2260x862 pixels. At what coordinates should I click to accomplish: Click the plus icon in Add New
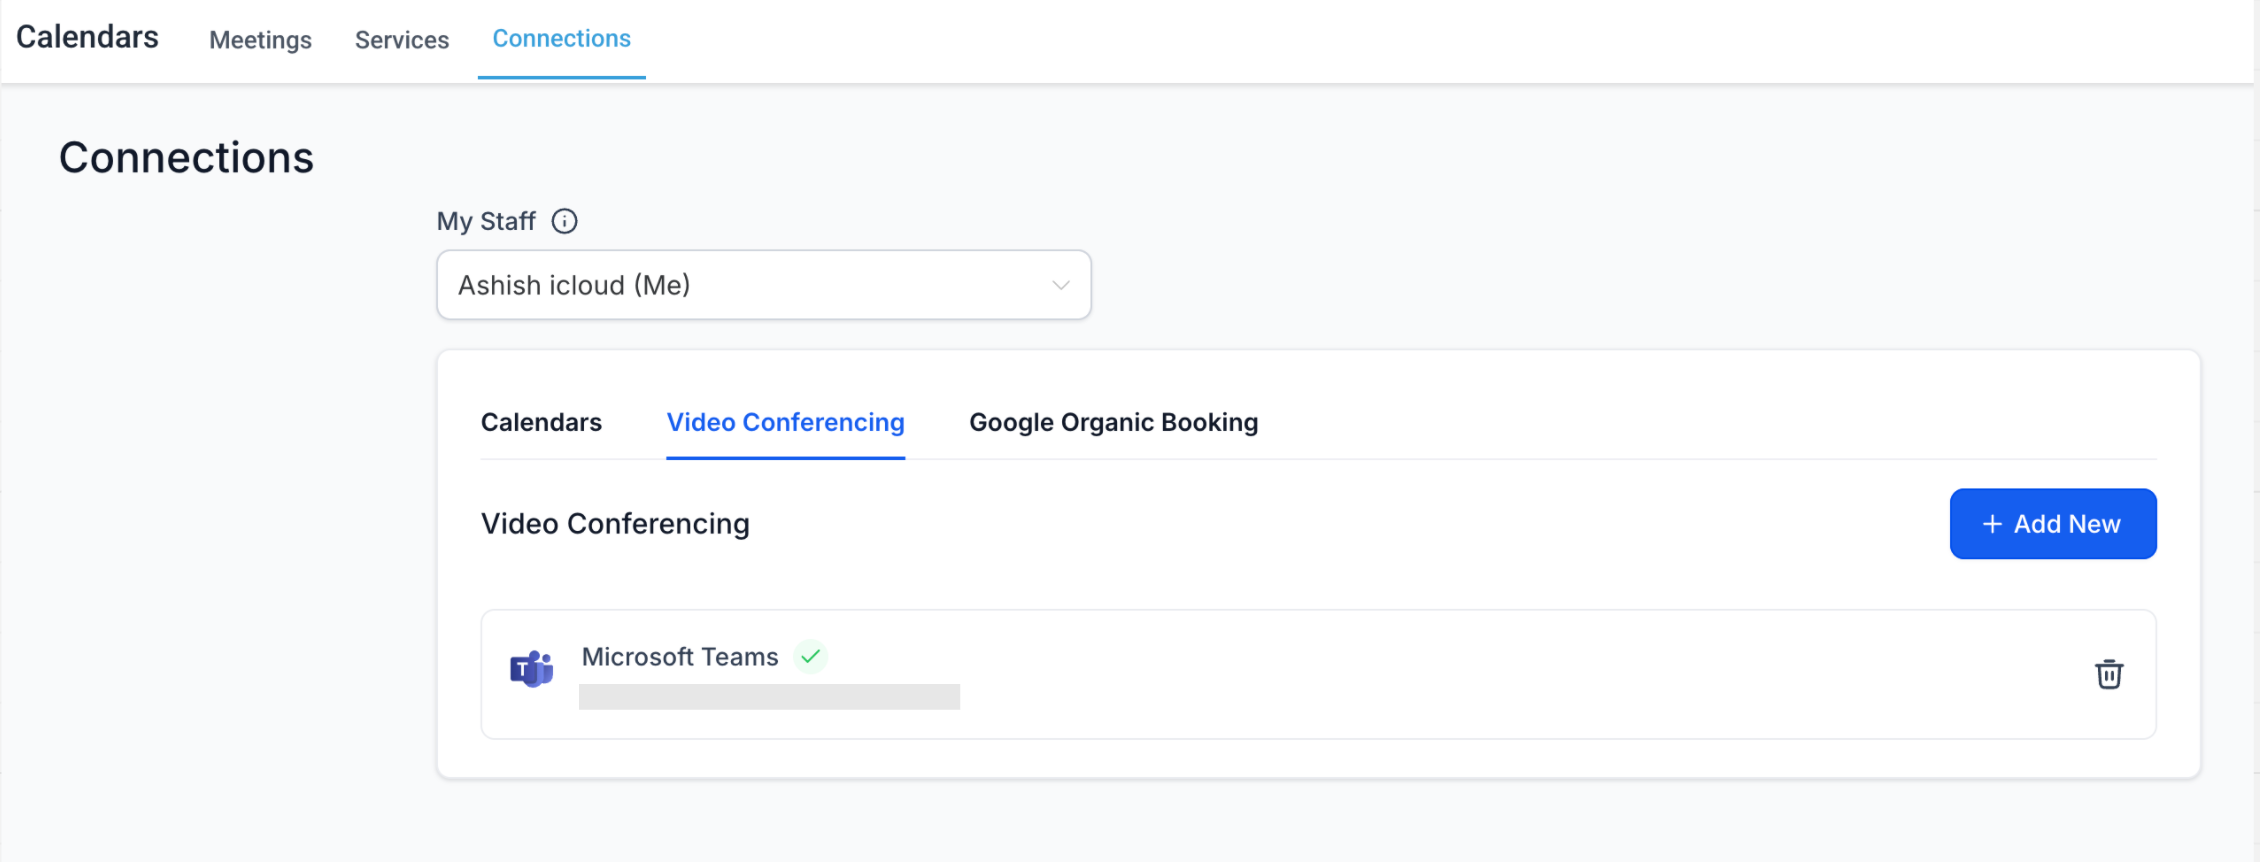click(x=1991, y=524)
